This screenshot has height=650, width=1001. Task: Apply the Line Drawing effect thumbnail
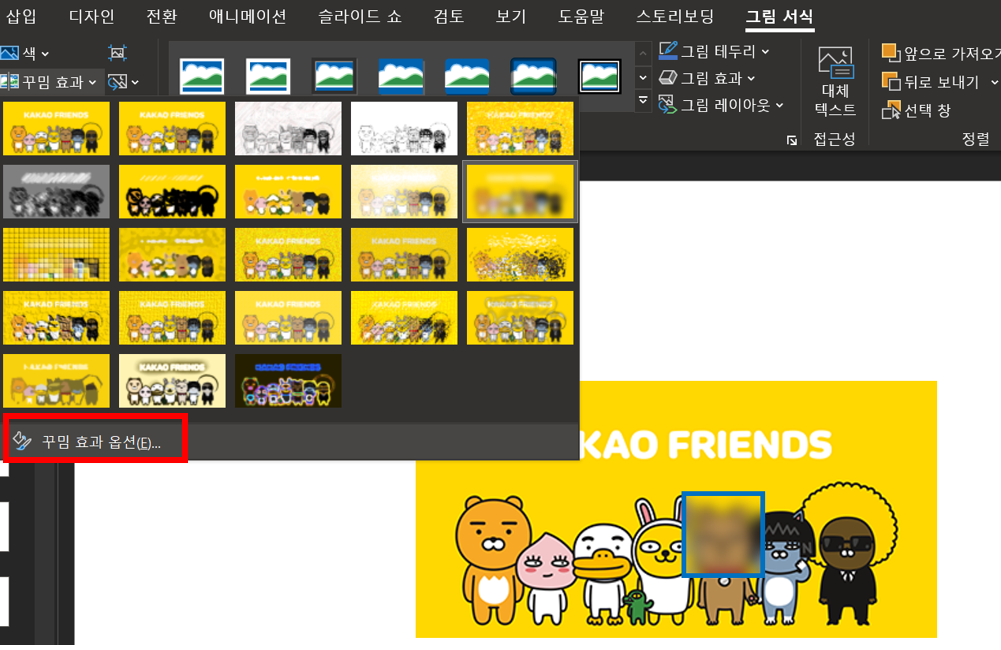[520, 128]
